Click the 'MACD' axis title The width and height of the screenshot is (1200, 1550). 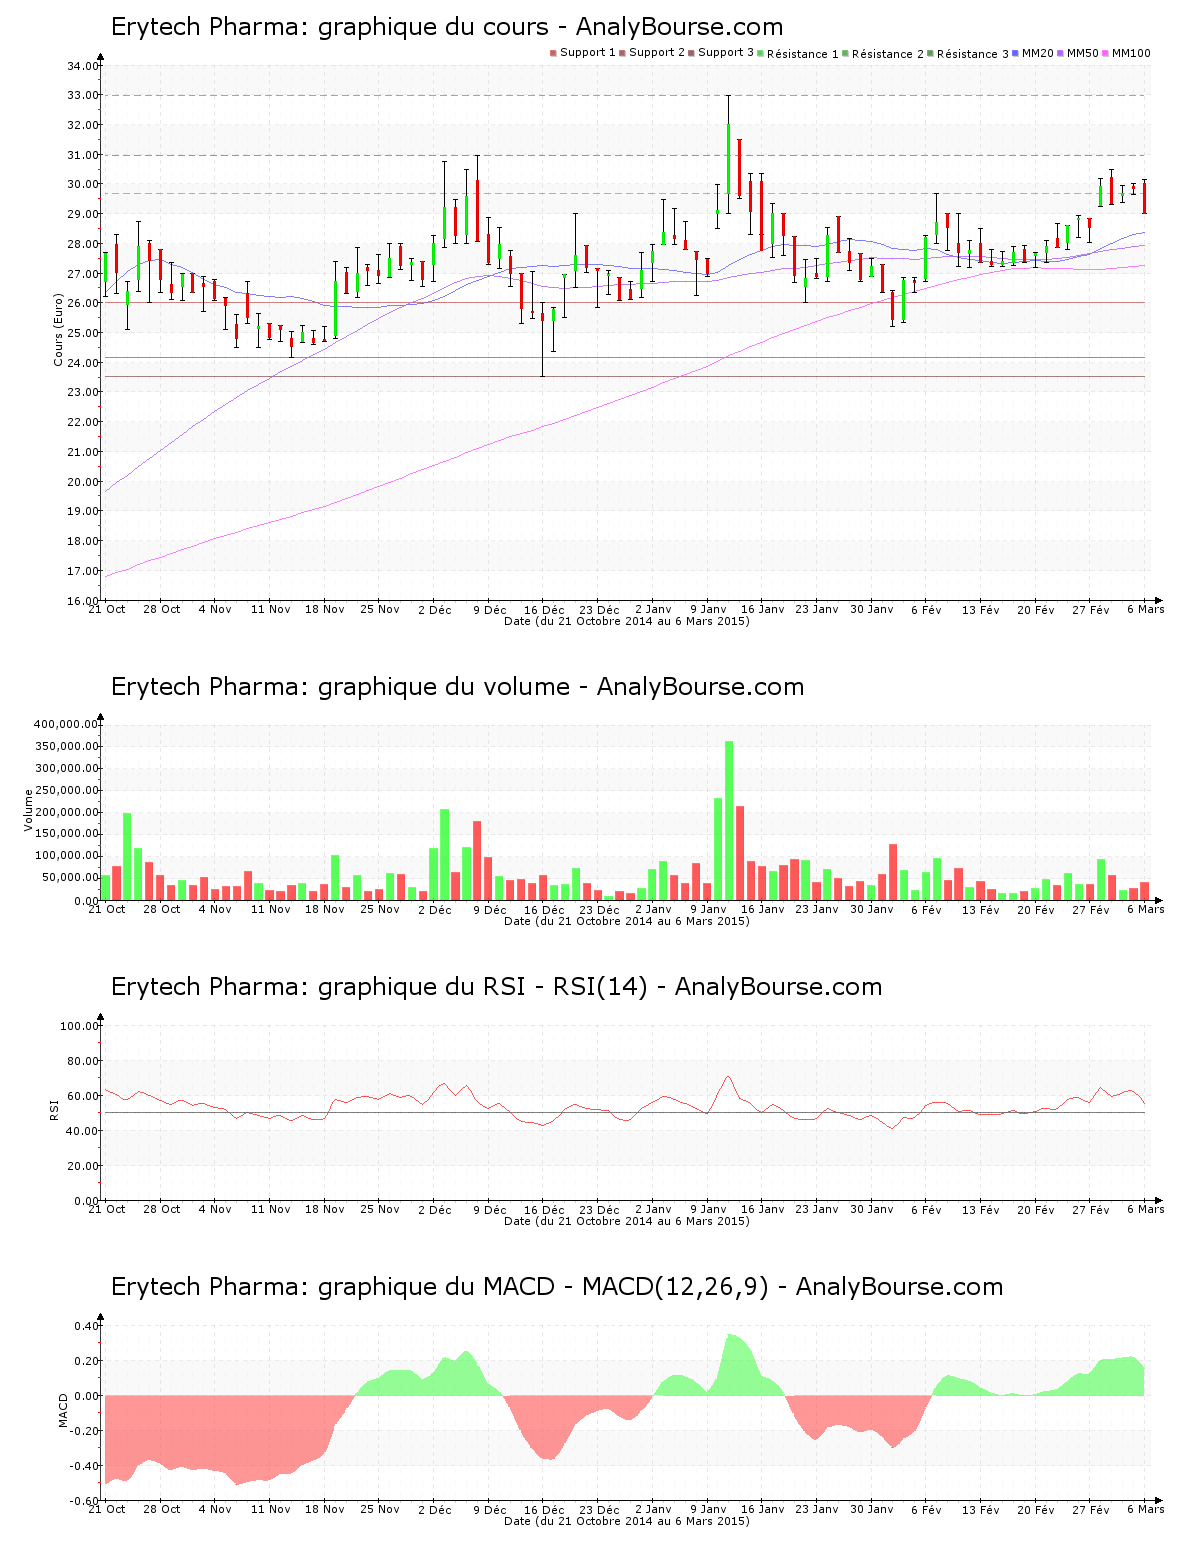tap(64, 1410)
